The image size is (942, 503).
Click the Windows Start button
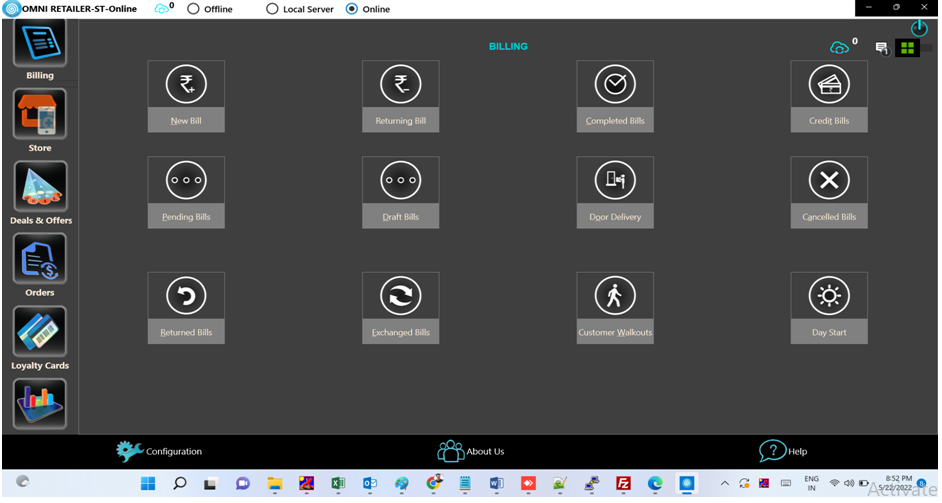(148, 483)
